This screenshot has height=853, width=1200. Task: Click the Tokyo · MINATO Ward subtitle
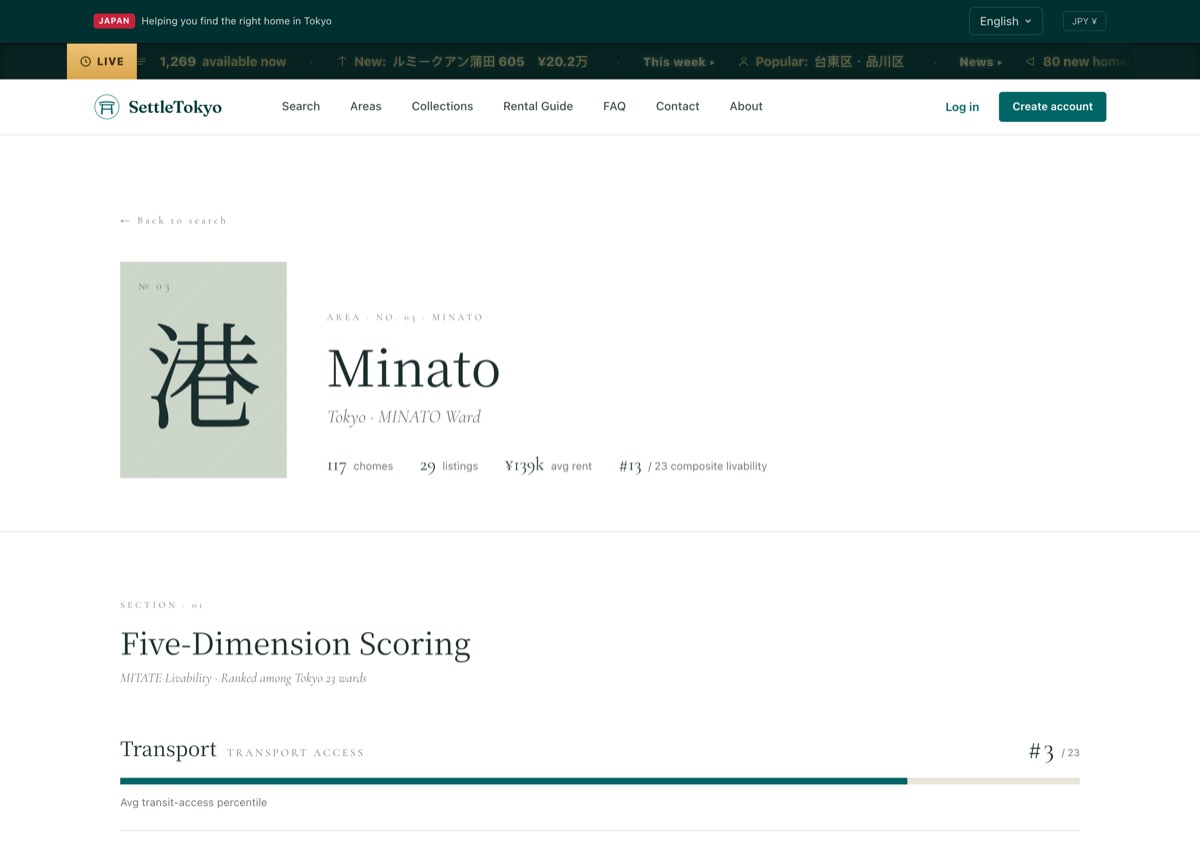pyautogui.click(x=404, y=417)
